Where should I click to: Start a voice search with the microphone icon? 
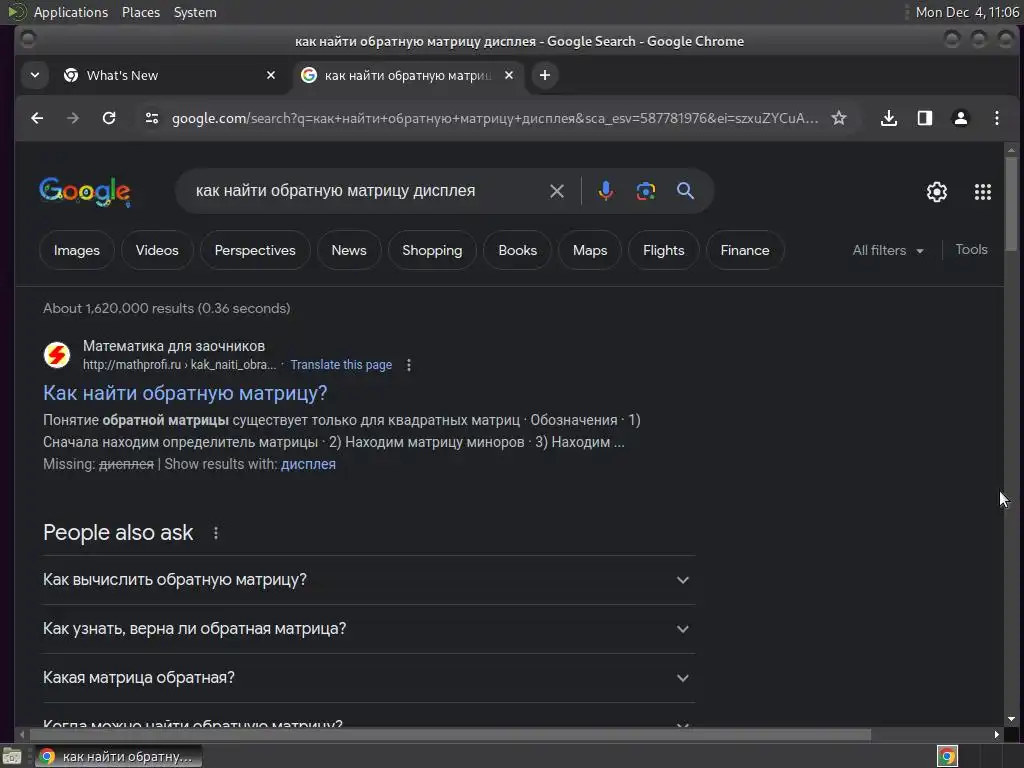point(605,191)
